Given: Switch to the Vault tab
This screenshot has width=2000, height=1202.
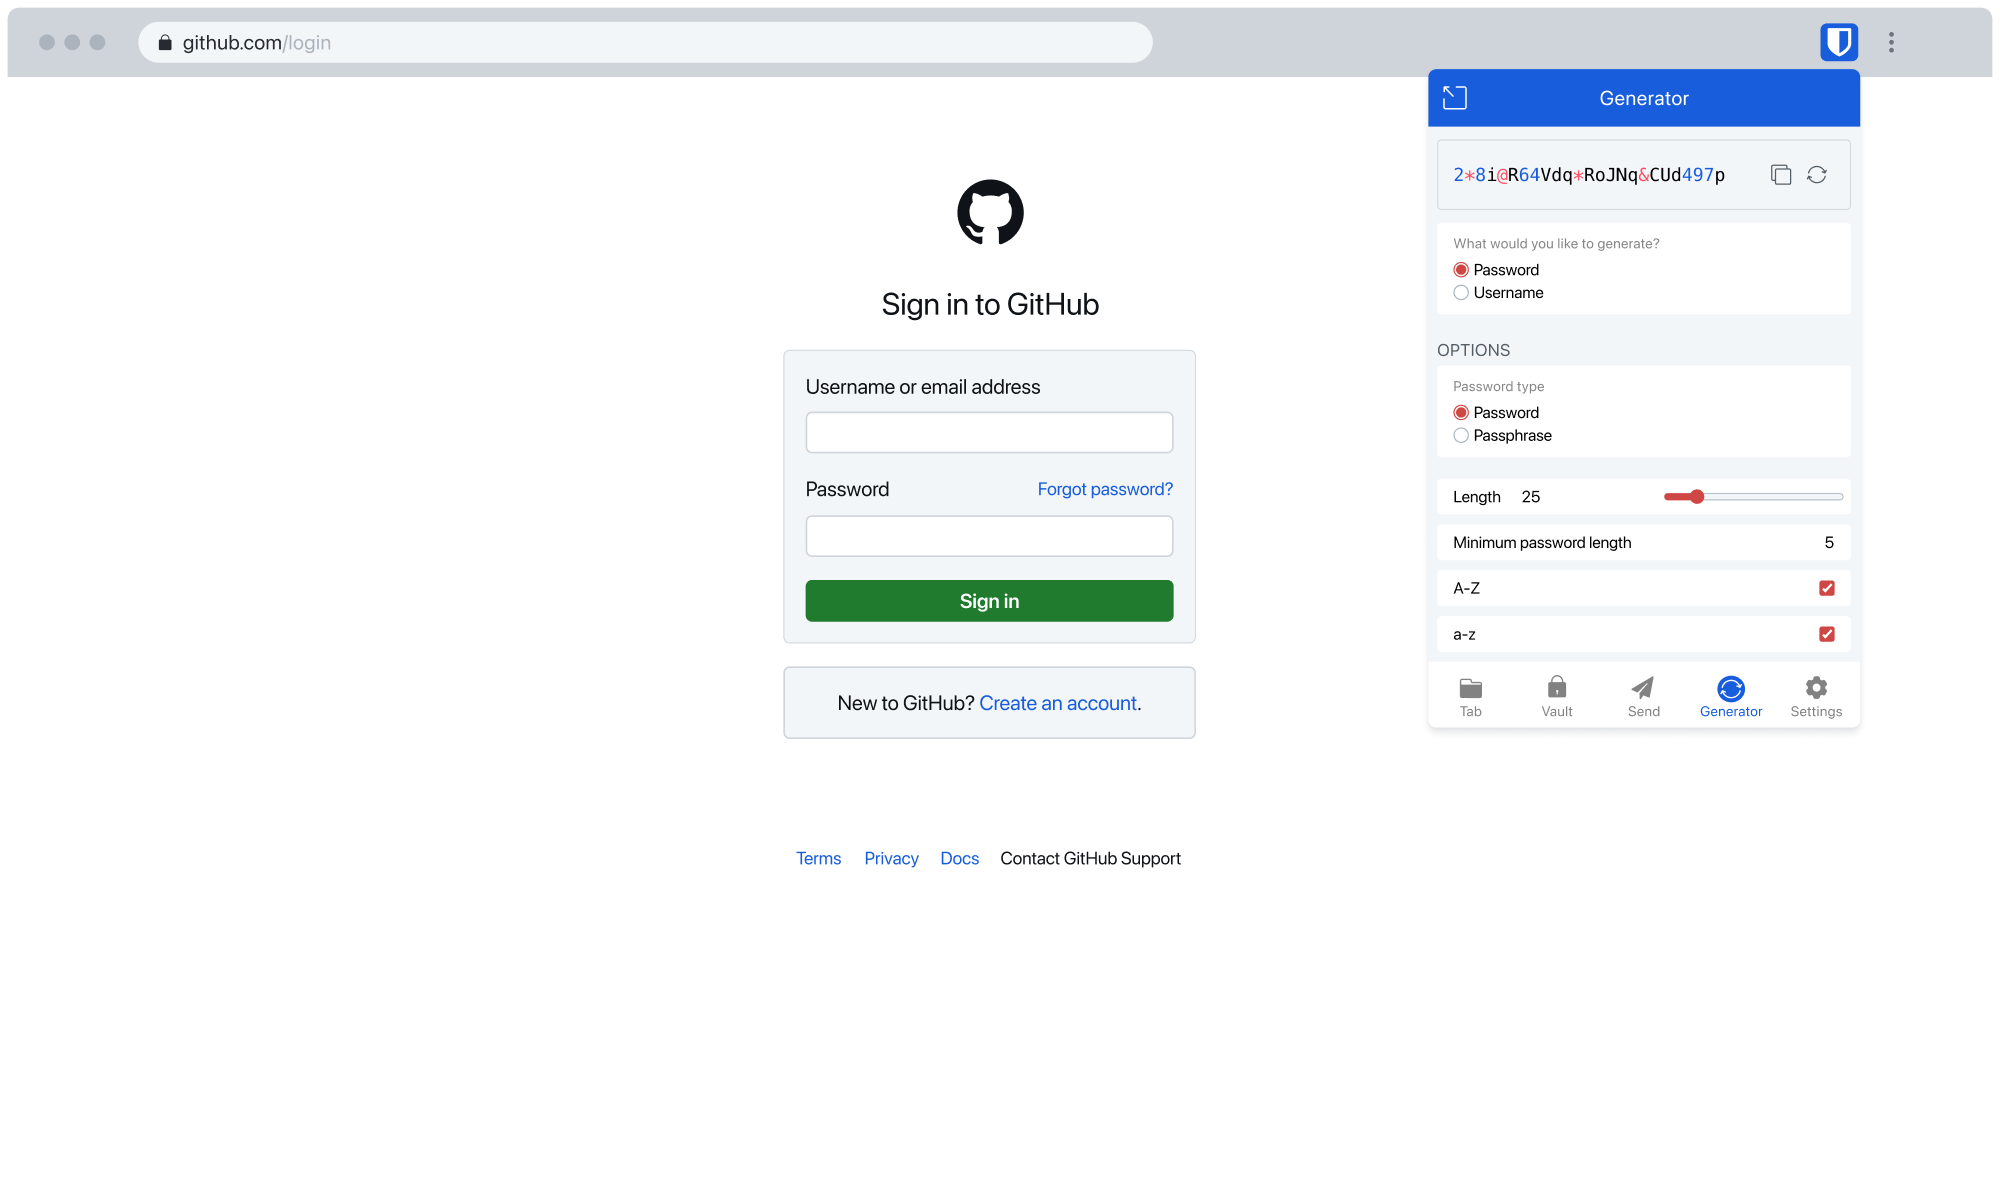Looking at the screenshot, I should tap(1556, 697).
